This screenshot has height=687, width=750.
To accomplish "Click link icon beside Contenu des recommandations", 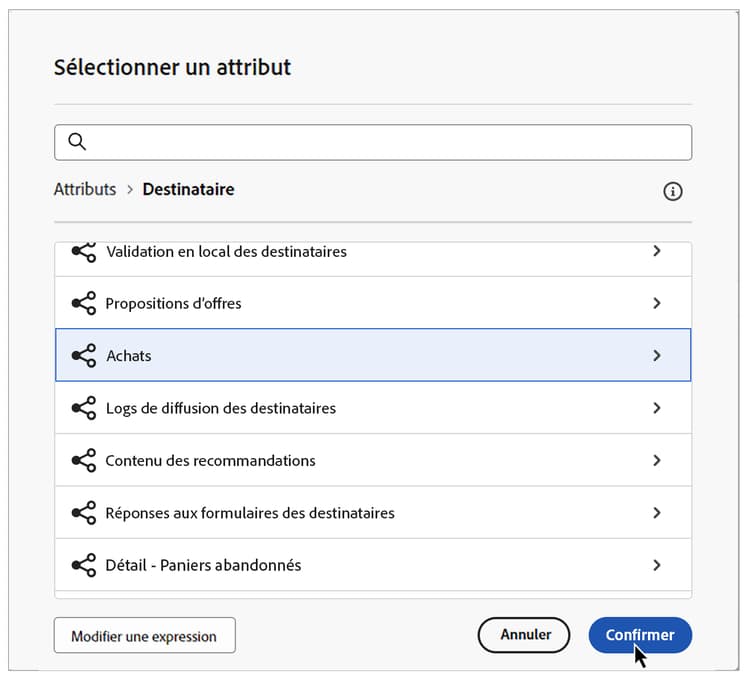I will (x=84, y=460).
